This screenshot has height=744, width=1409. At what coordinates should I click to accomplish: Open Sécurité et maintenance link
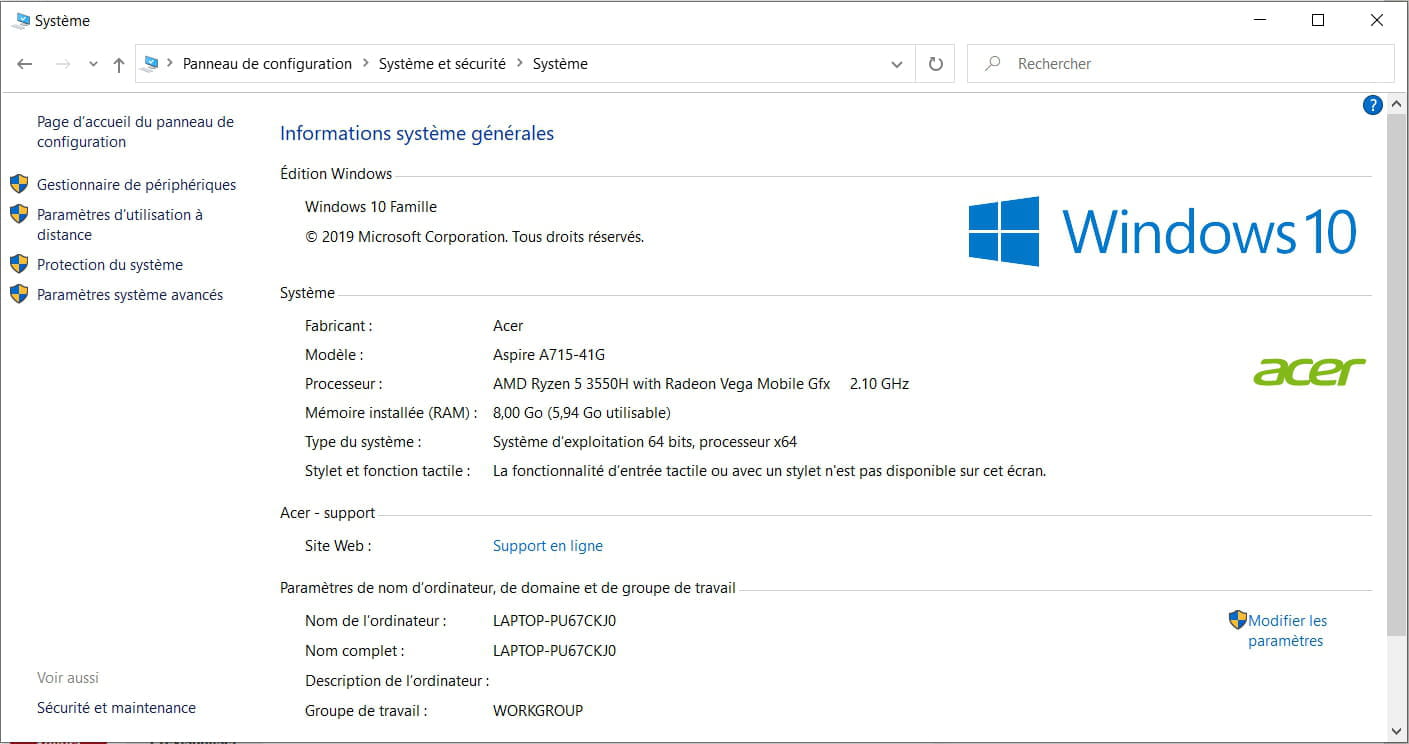pyautogui.click(x=116, y=708)
